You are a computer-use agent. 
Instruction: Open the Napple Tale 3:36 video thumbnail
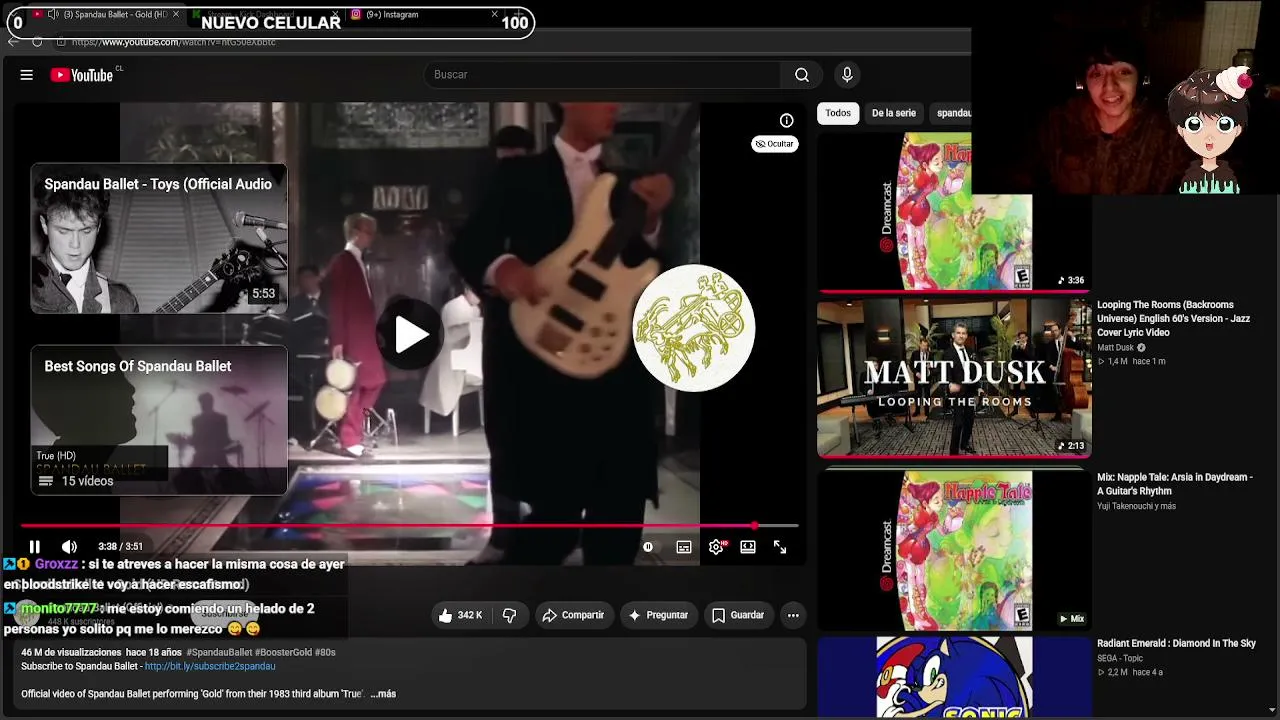pyautogui.click(x=954, y=211)
